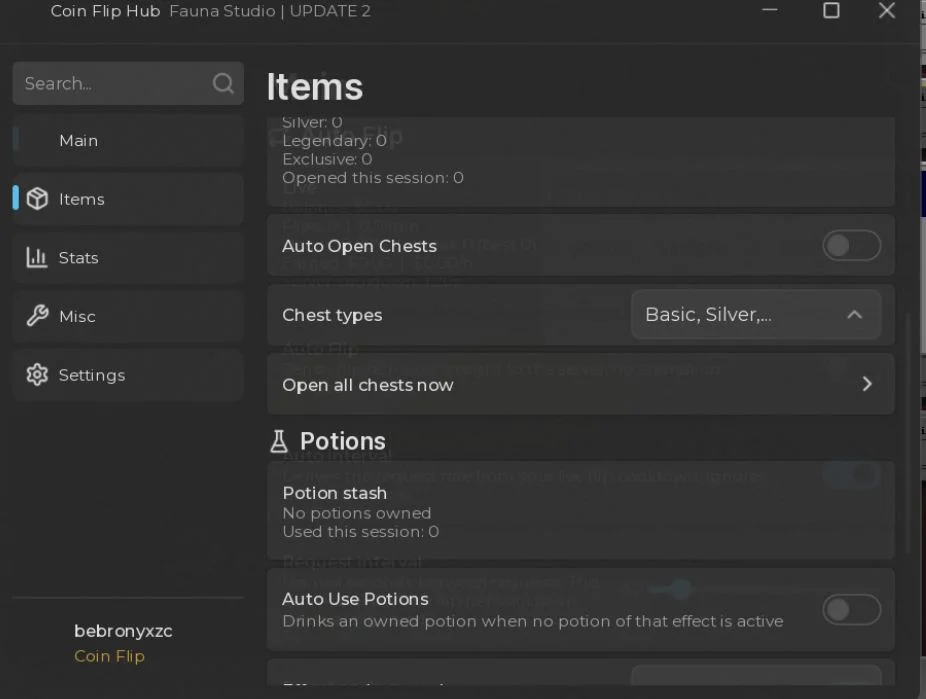926x699 pixels.
Task: Switch to the Stats tab
Action: pos(128,257)
